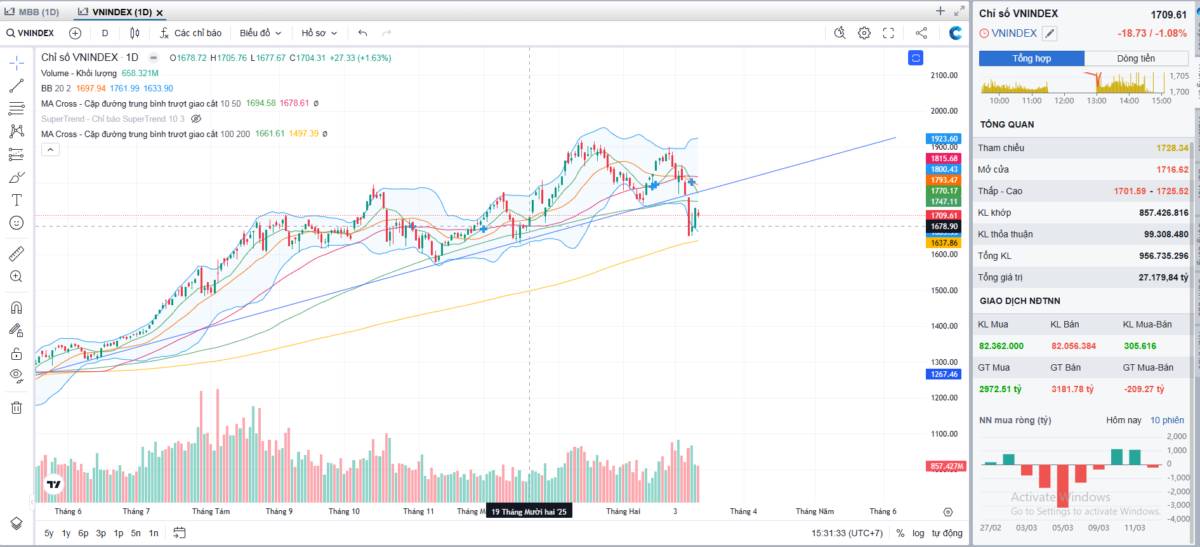Click the add symbol compare plus icon
The image size is (1200, 547).
75,33
